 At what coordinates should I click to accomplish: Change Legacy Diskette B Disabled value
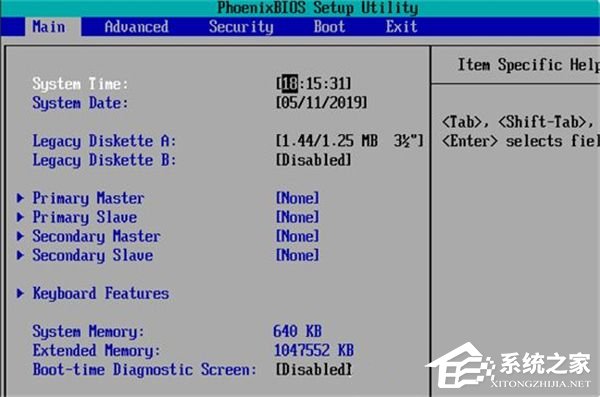click(x=313, y=160)
